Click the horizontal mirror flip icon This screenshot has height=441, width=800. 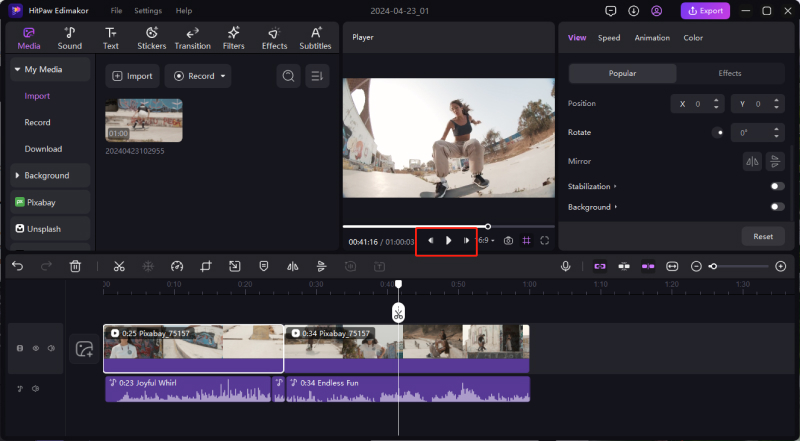point(751,161)
